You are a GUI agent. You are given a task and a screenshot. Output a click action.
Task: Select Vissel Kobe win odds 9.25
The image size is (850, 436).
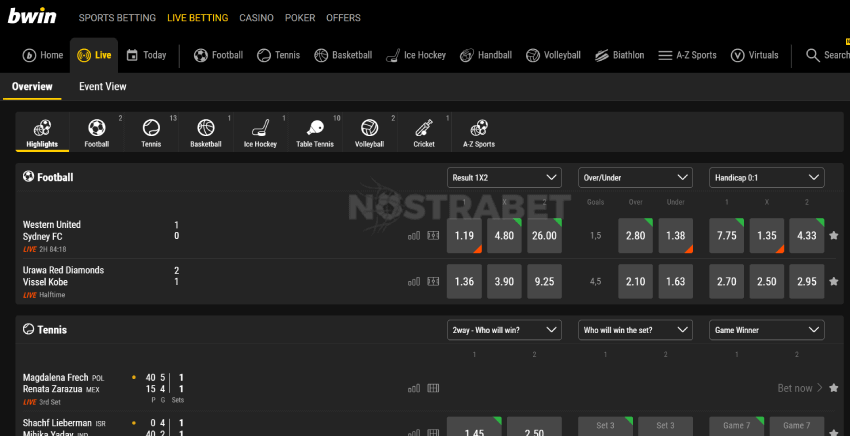(544, 281)
